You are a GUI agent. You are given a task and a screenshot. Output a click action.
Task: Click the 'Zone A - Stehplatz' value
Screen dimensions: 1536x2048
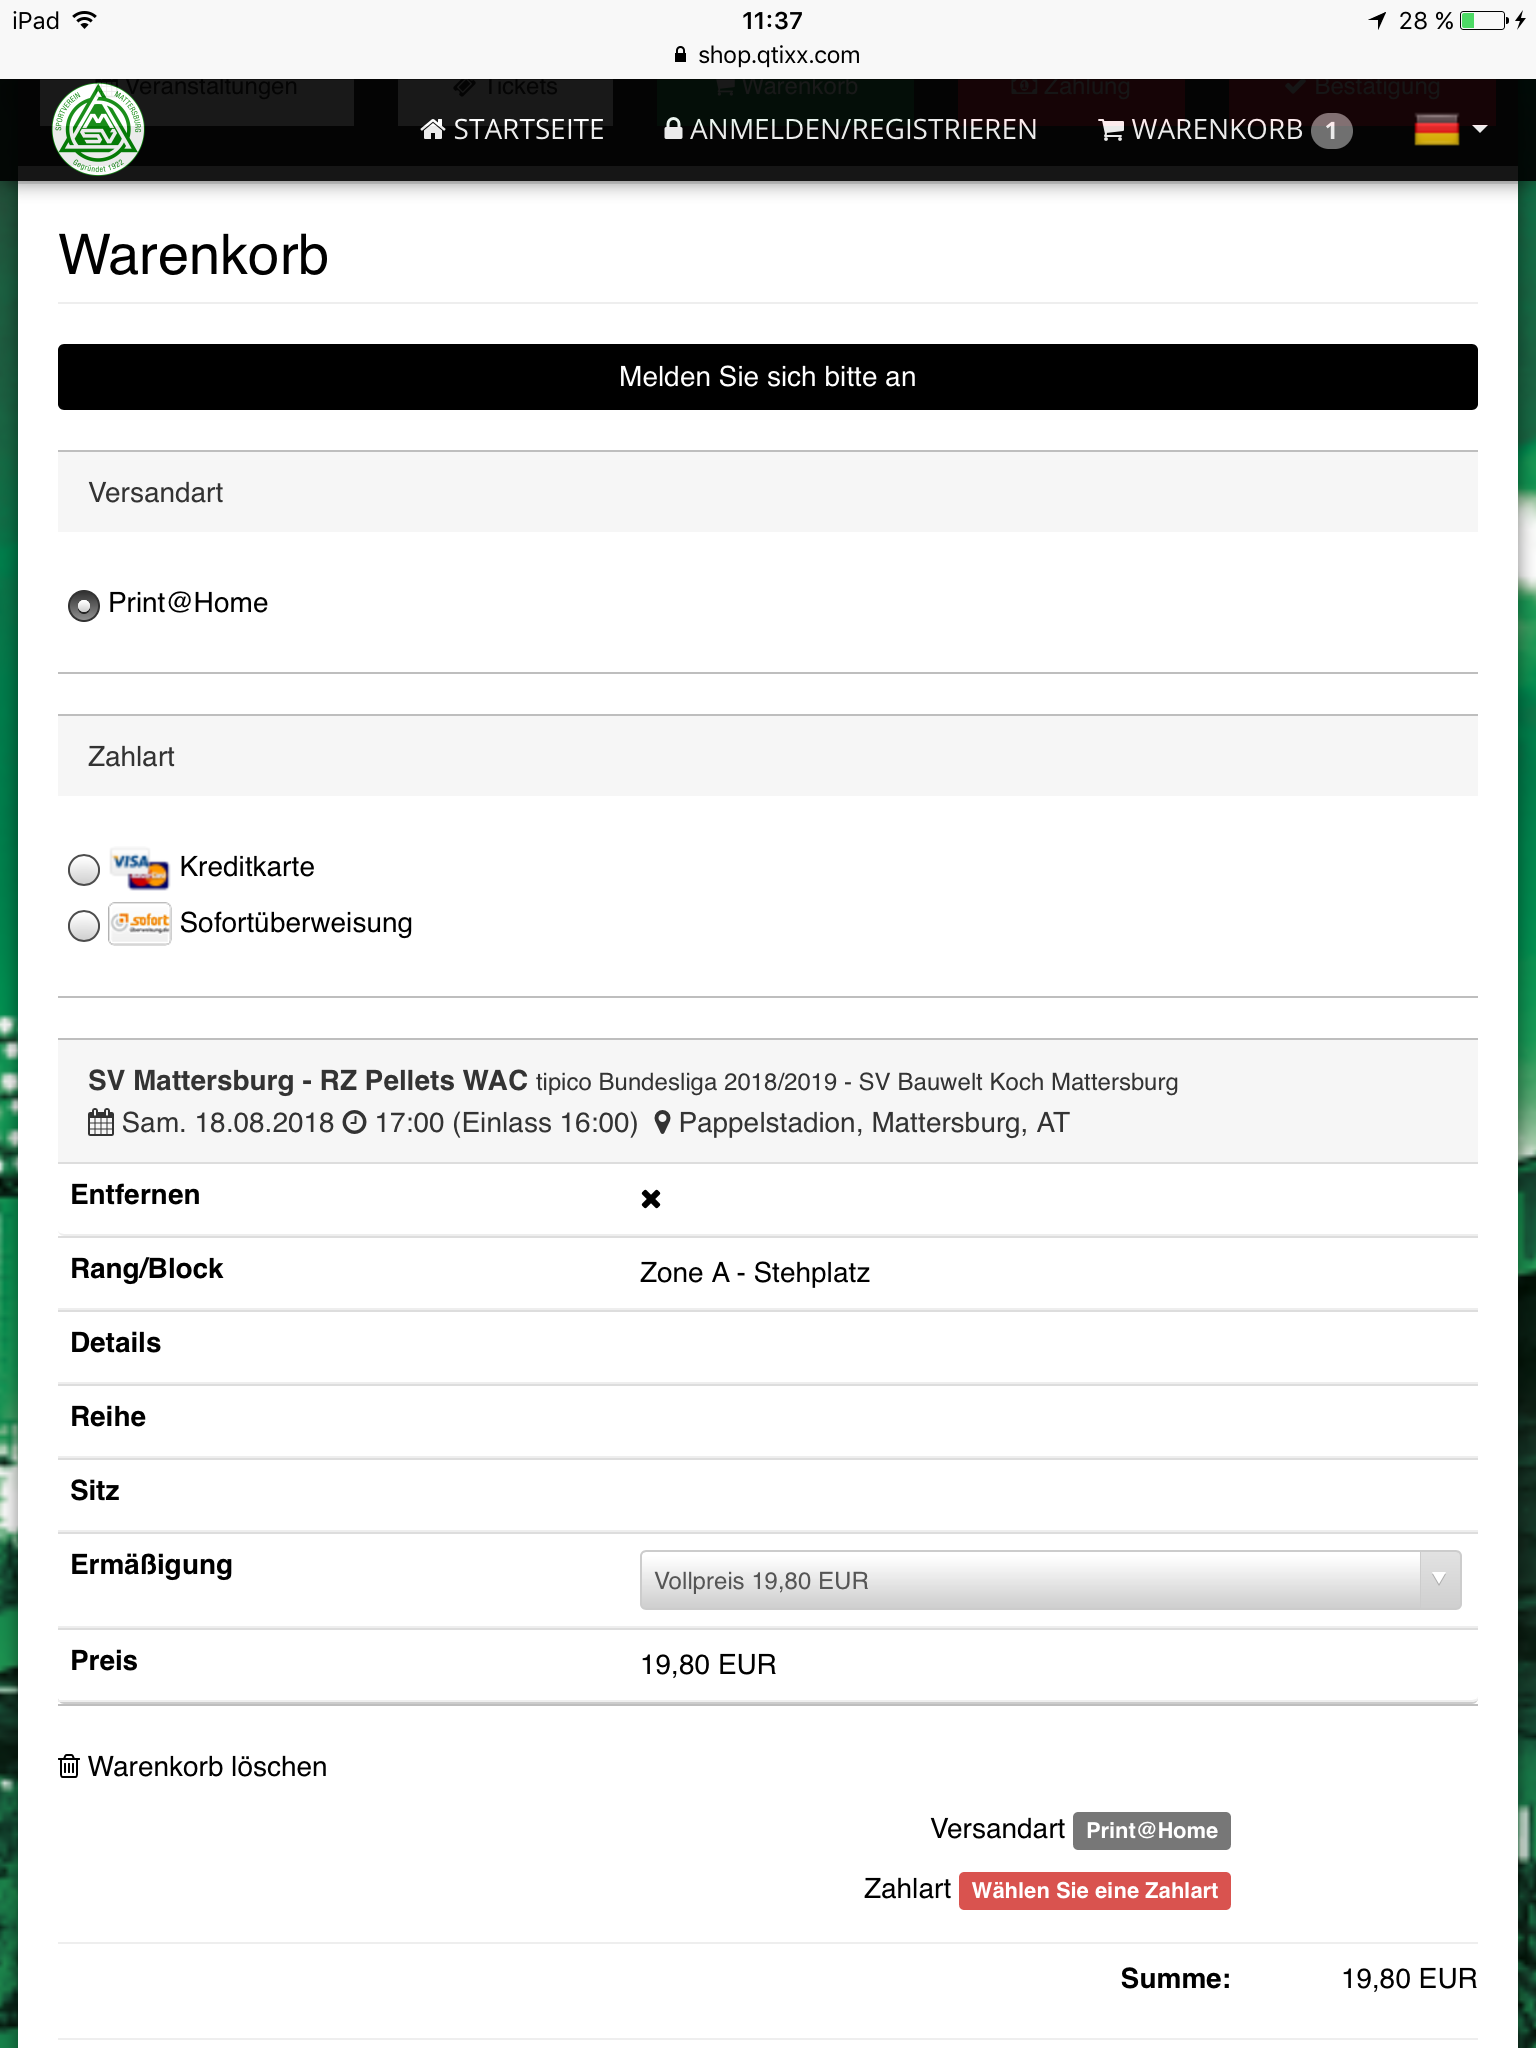(755, 1273)
